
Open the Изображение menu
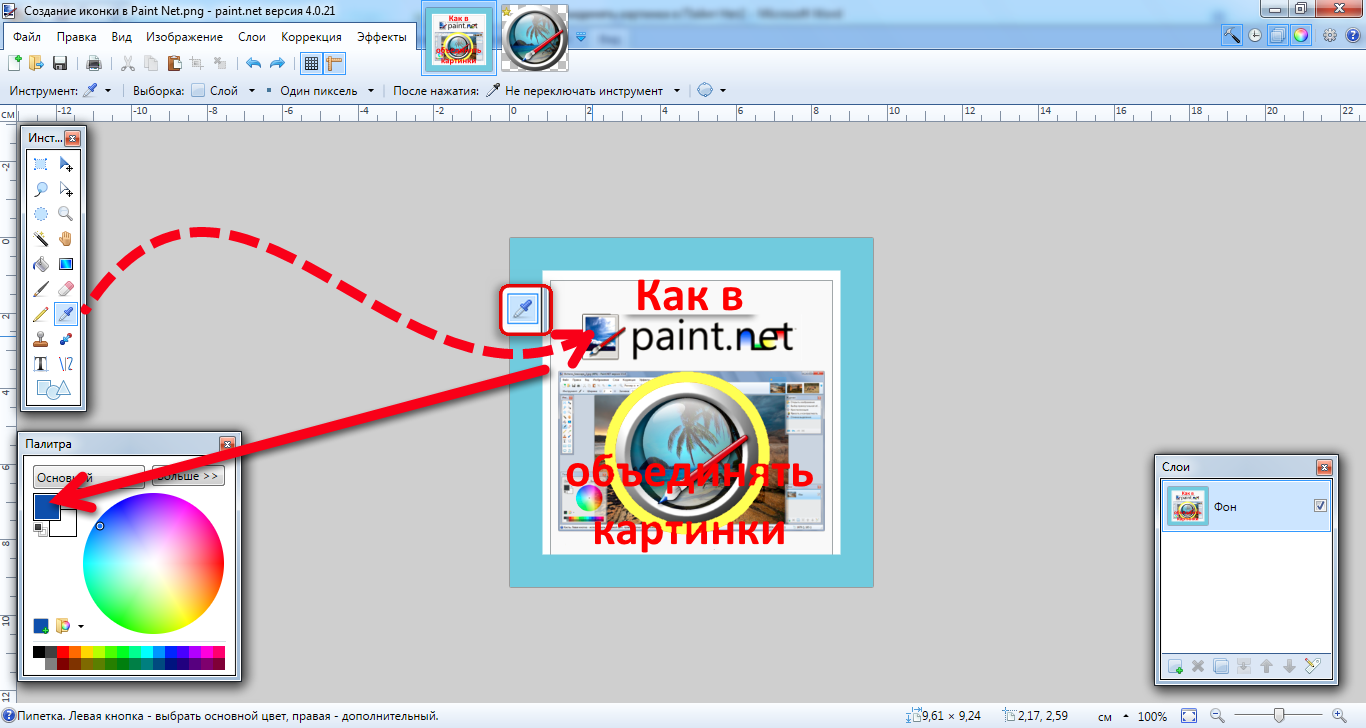(184, 37)
